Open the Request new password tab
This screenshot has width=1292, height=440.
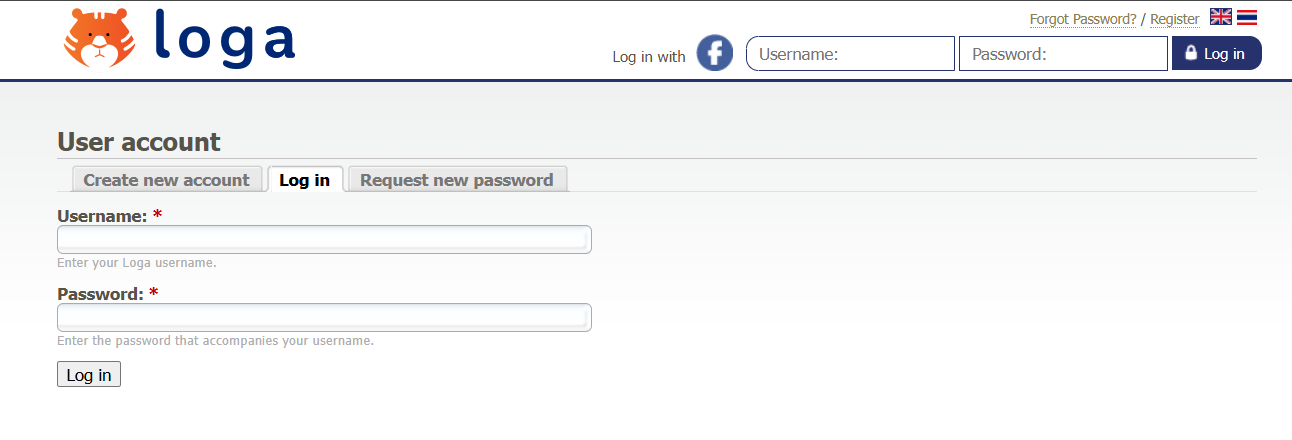456,180
